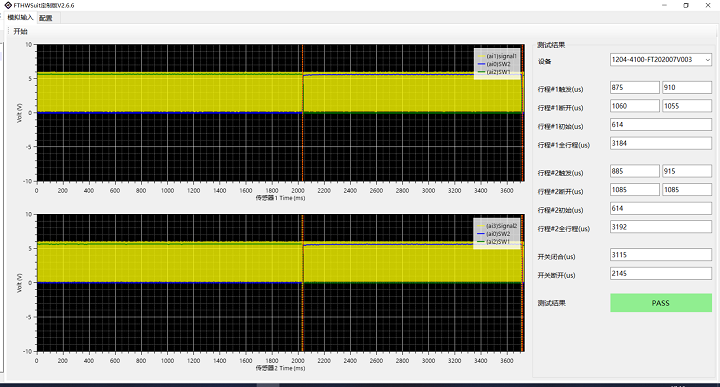Click the 开始 button to start test
This screenshot has width=720, height=387.
click(20, 31)
